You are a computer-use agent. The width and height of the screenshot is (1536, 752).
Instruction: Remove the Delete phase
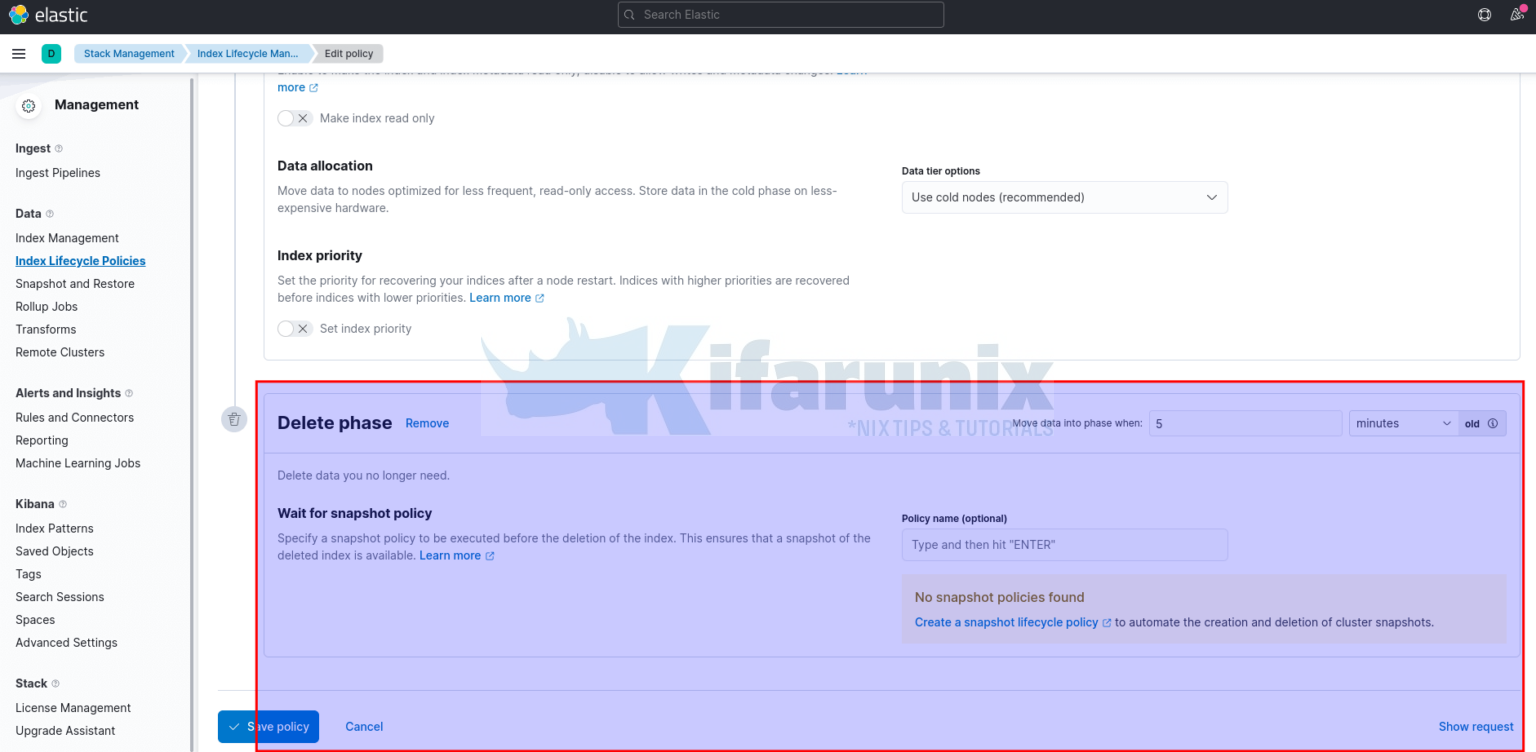[427, 423]
